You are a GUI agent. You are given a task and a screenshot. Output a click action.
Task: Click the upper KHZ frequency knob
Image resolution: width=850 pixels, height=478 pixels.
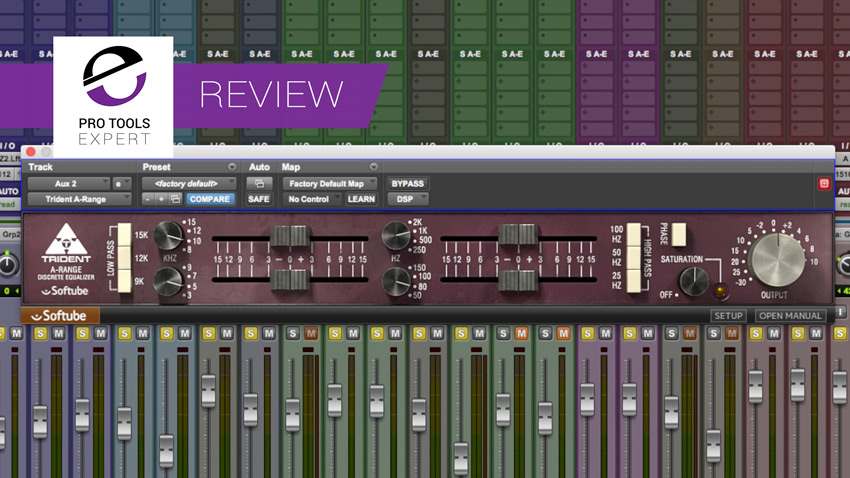coord(169,235)
